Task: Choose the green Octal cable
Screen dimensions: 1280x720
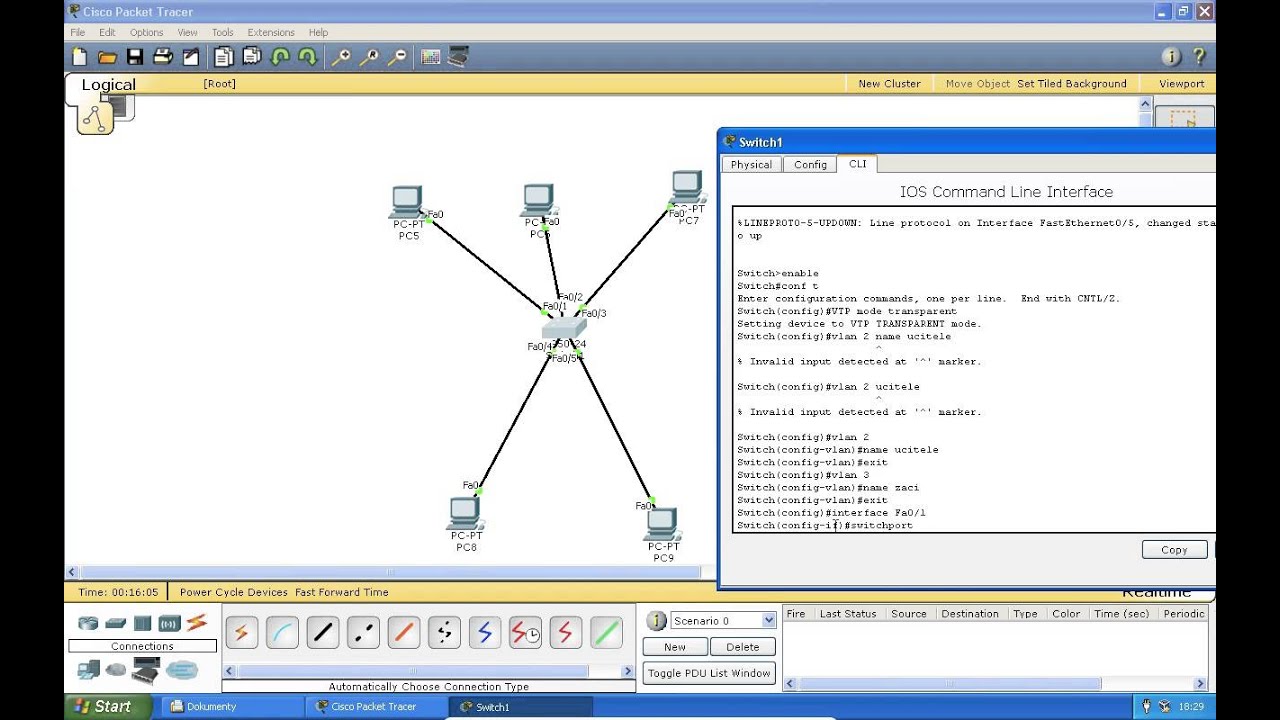Action: [x=607, y=632]
